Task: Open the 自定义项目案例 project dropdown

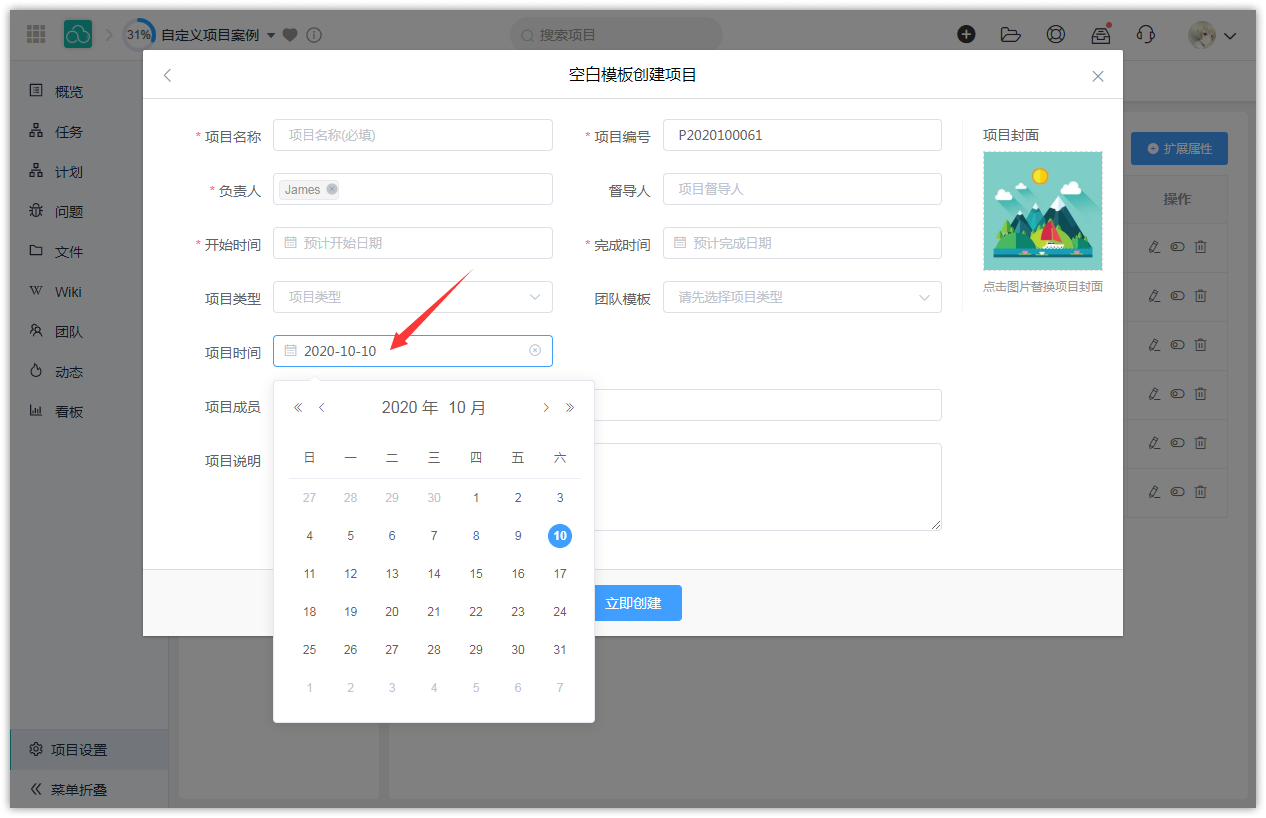Action: pyautogui.click(x=218, y=35)
